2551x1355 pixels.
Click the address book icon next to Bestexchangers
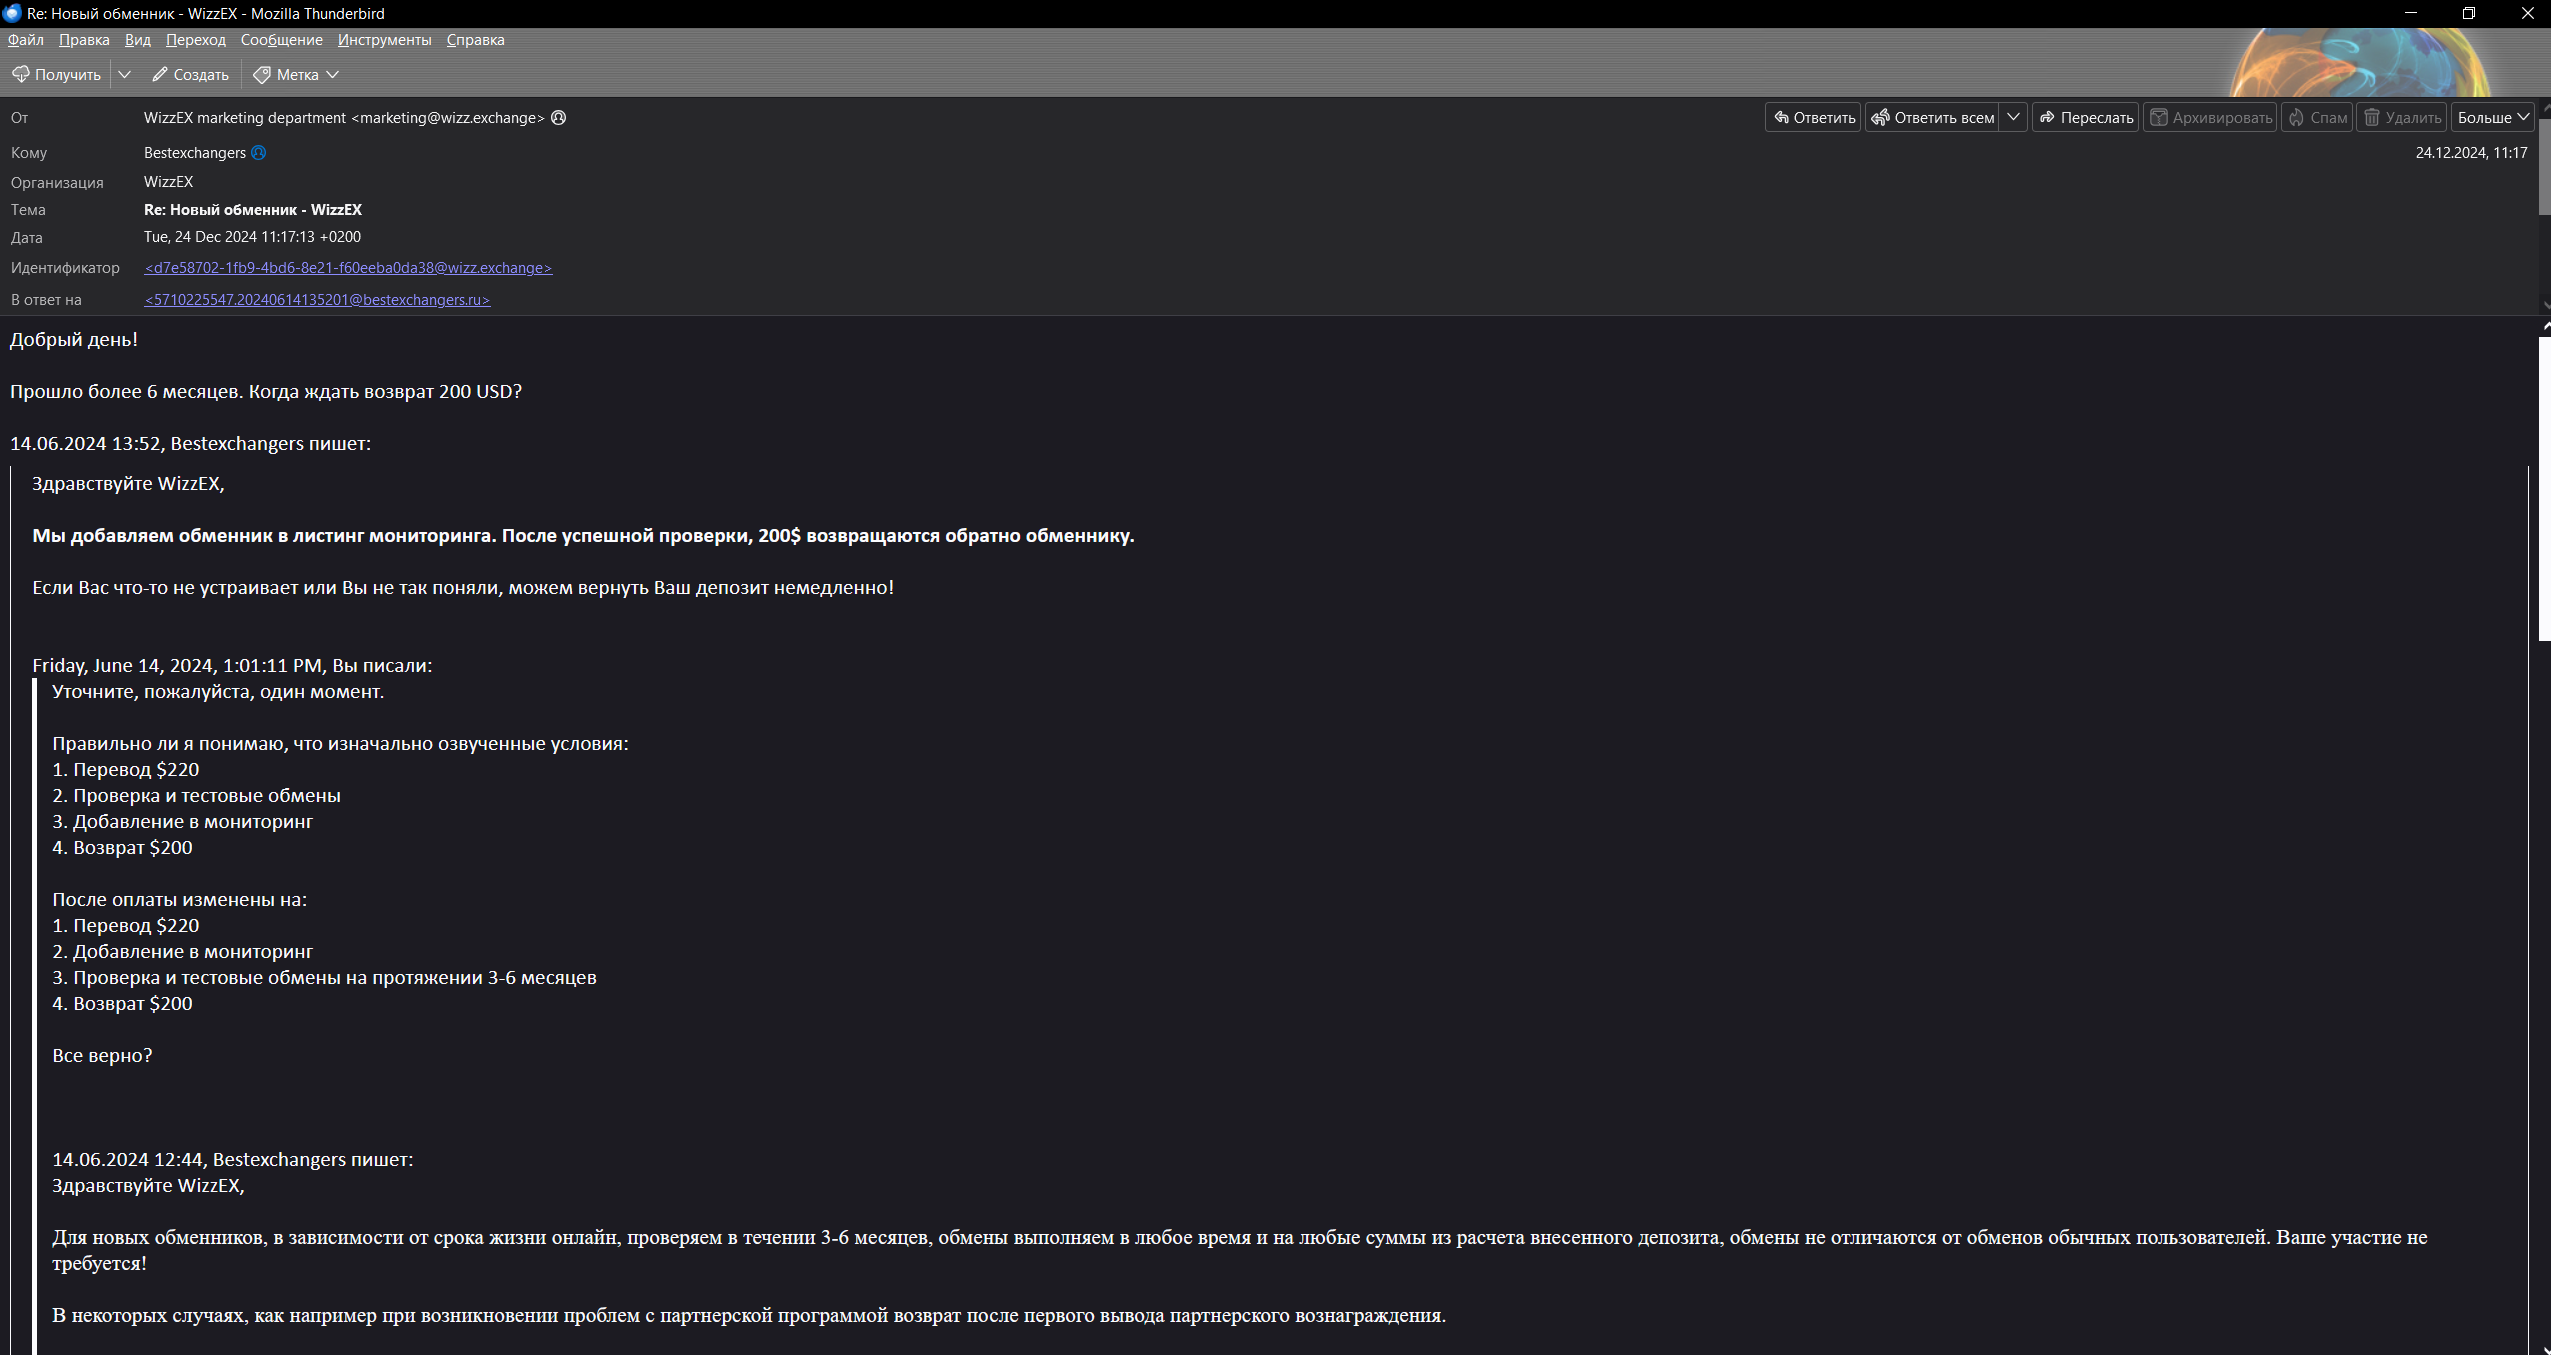click(x=259, y=153)
